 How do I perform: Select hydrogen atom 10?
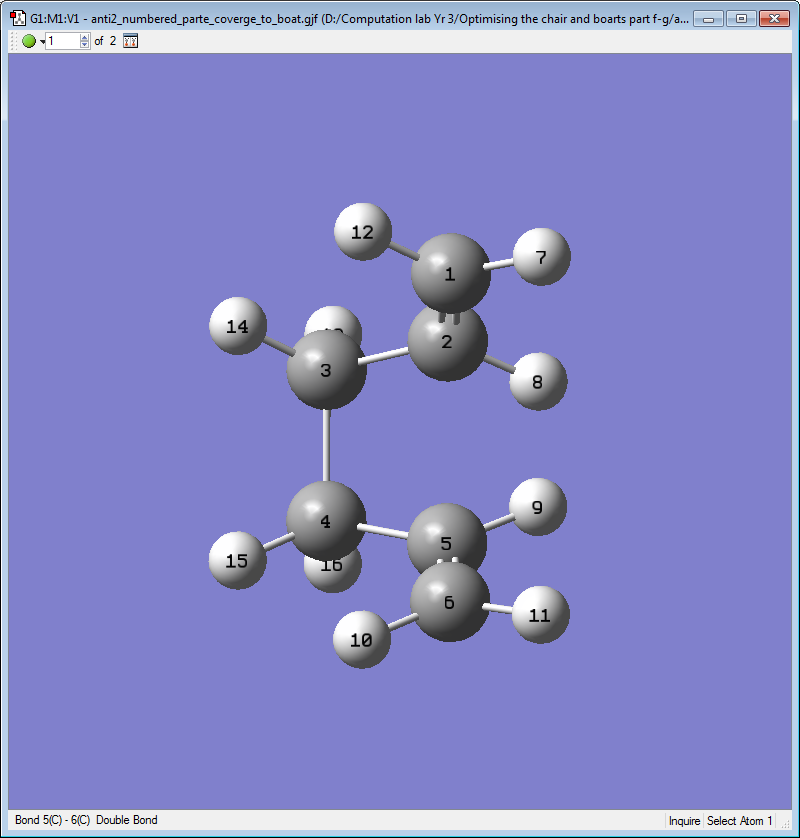click(362, 640)
